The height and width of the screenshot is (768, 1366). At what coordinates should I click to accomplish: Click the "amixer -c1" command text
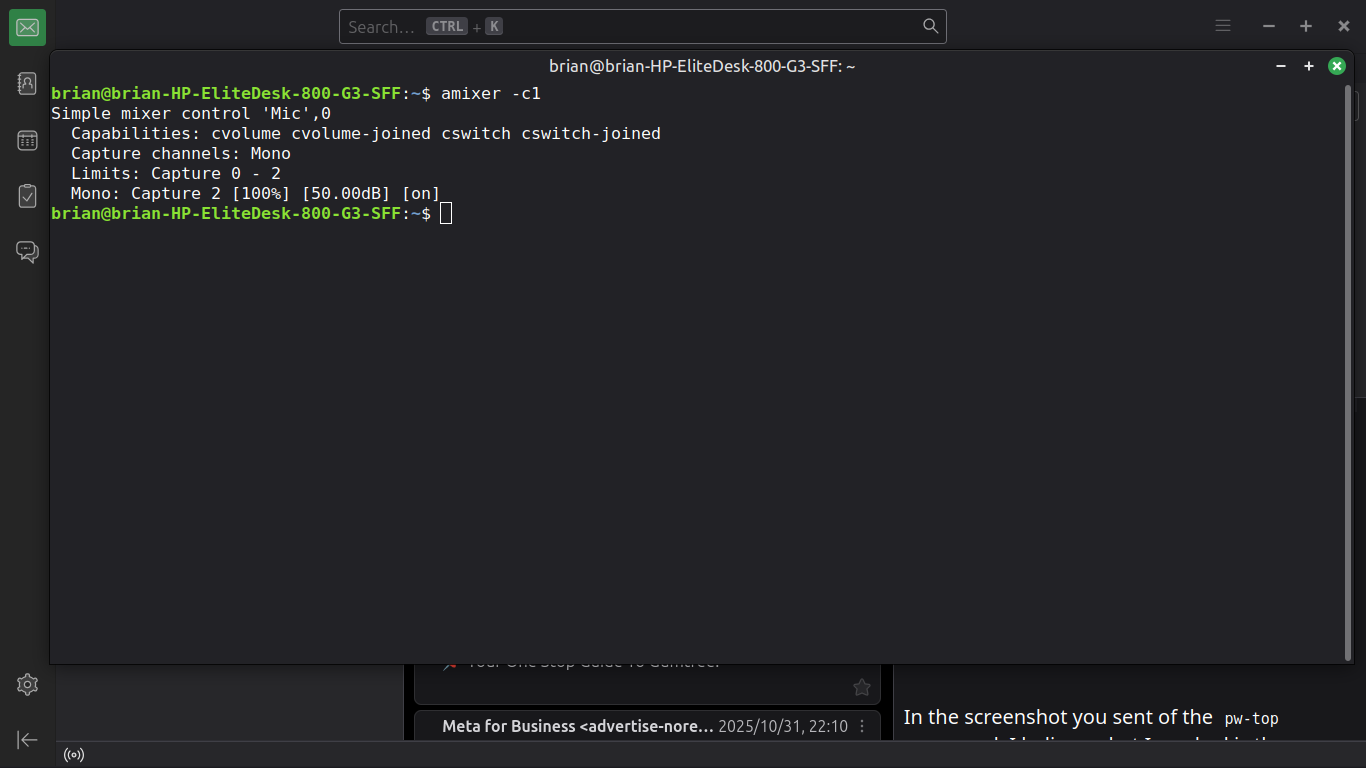pyautogui.click(x=491, y=93)
